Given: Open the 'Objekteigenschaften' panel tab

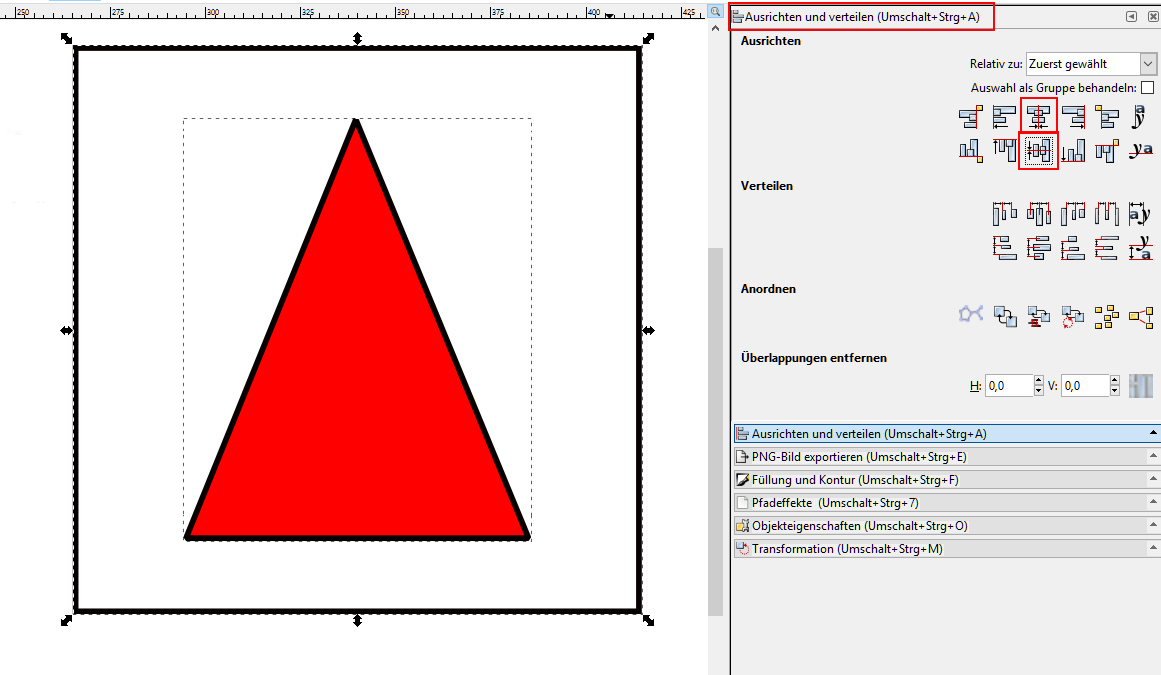Looking at the screenshot, I should point(947,525).
